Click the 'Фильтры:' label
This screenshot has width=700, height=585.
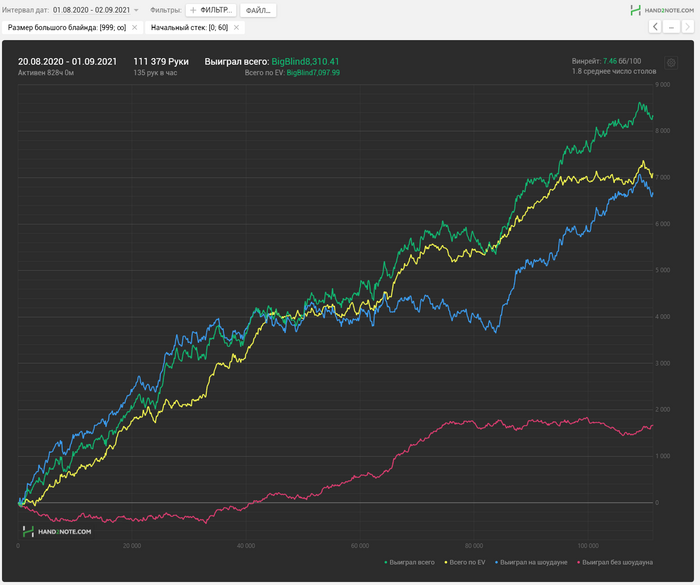(x=166, y=10)
